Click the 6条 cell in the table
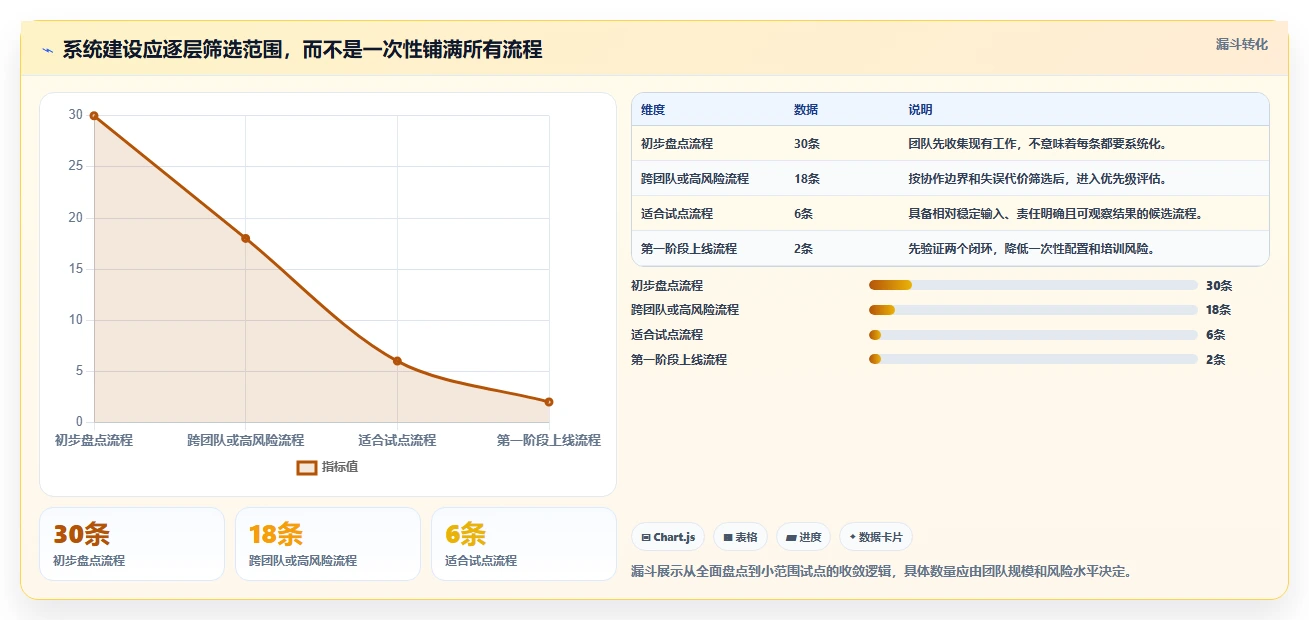Viewport: 1309px width, 620px height. [x=803, y=214]
